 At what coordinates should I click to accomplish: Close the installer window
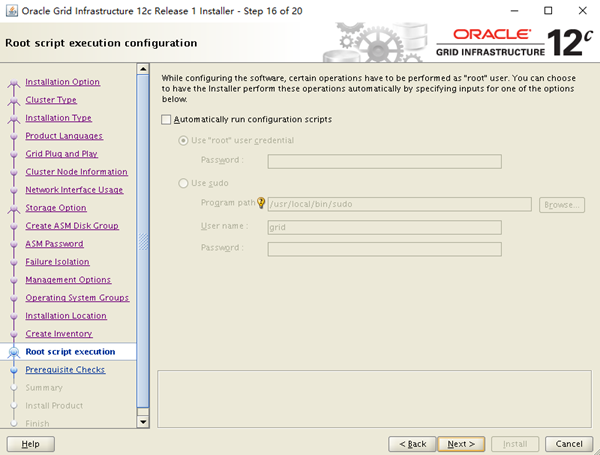coord(582,11)
